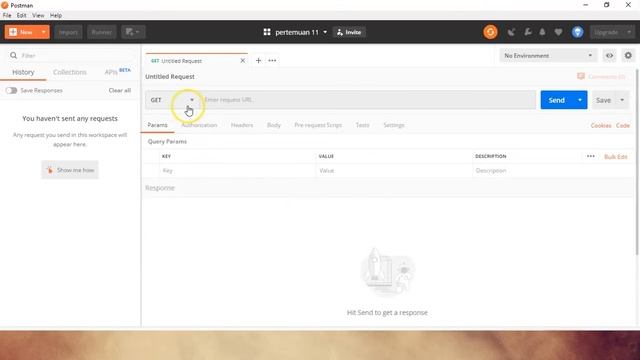640x360 pixels.
Task: Open the capture requests satellite icon
Action: tap(511, 32)
